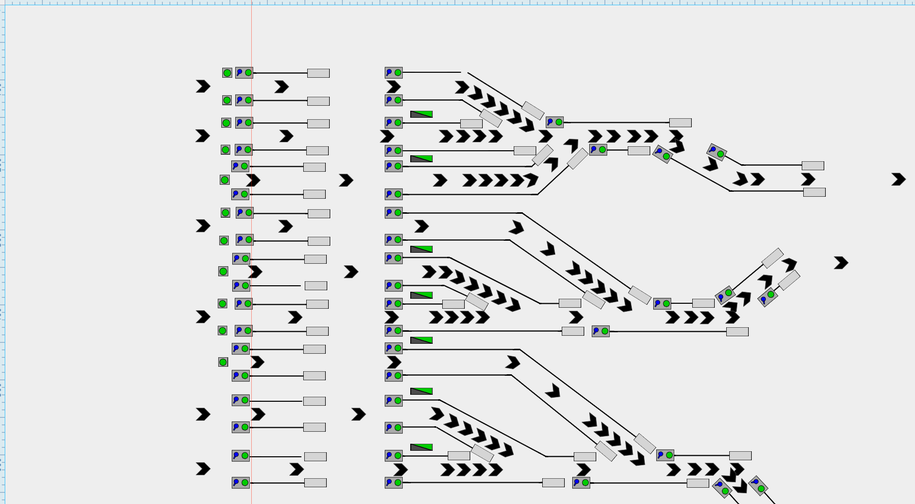
Task: Select the top-left signal with blue flag
Action: coord(243,73)
